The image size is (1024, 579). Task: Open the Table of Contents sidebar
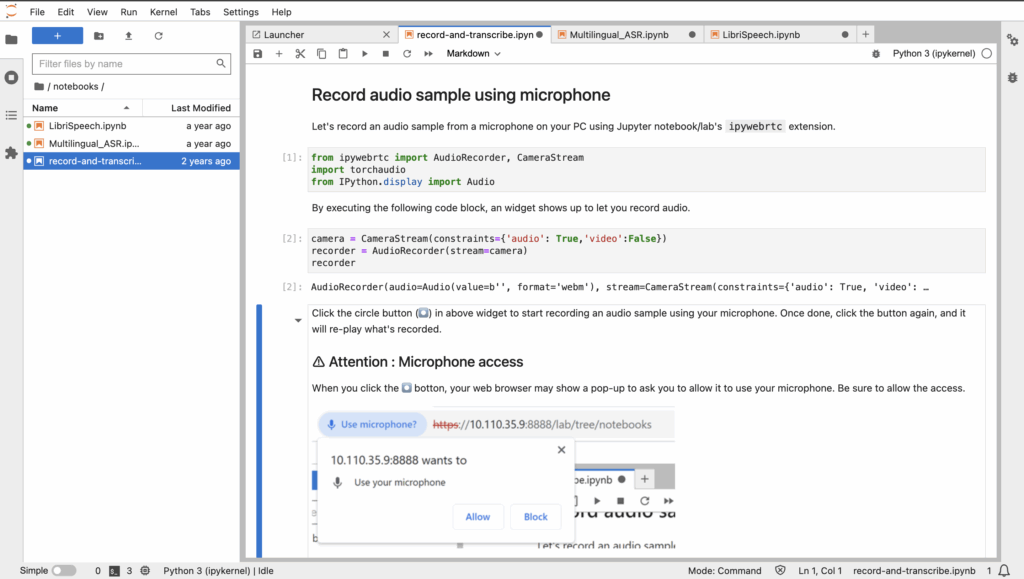[x=11, y=115]
